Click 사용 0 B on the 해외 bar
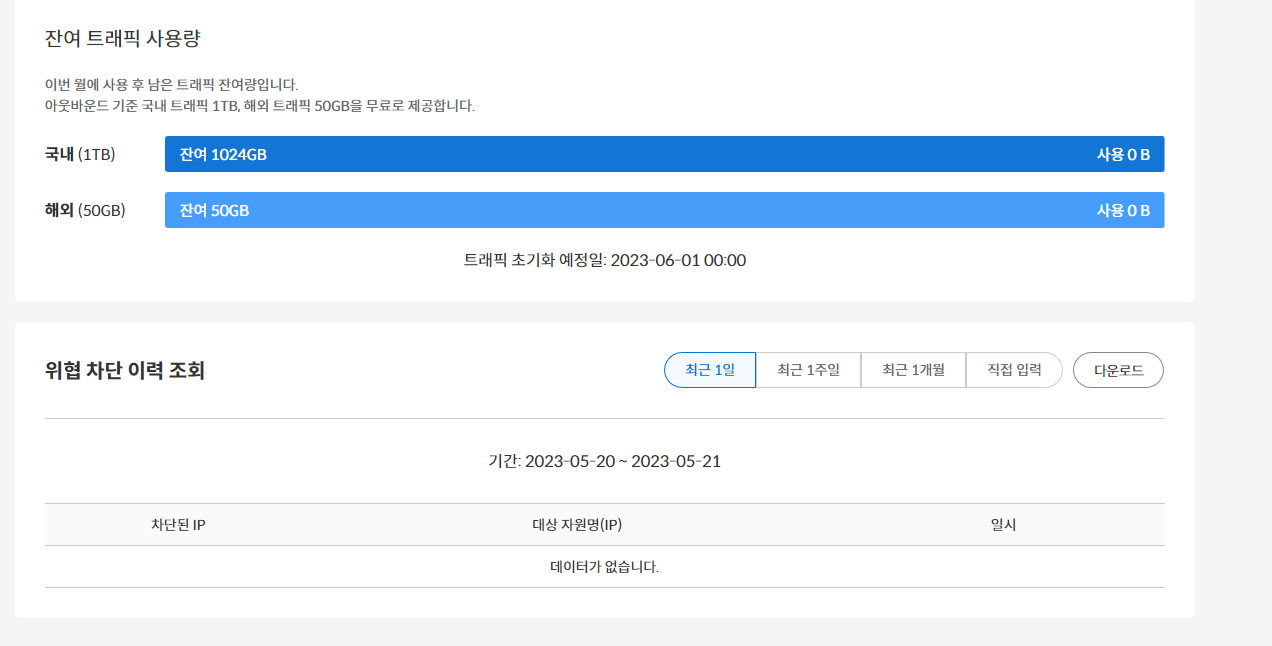 coord(1123,210)
